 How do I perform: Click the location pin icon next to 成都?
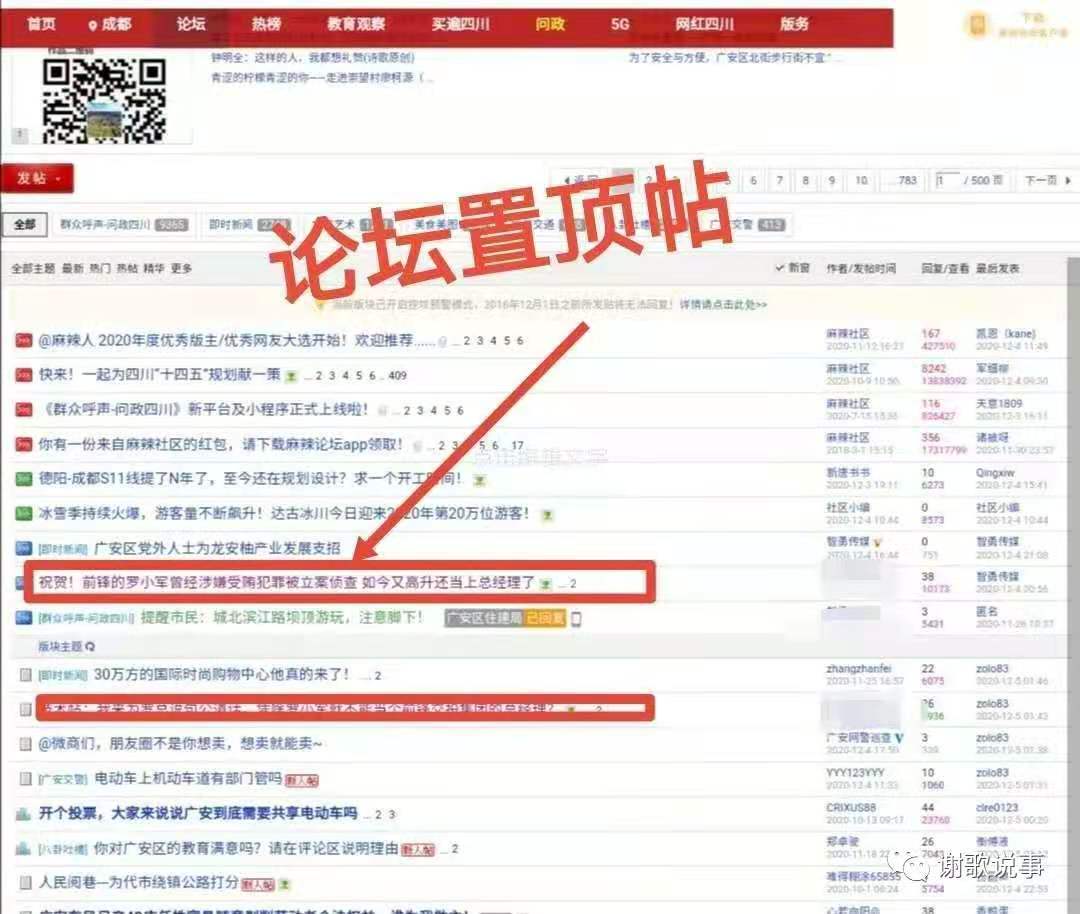point(93,25)
